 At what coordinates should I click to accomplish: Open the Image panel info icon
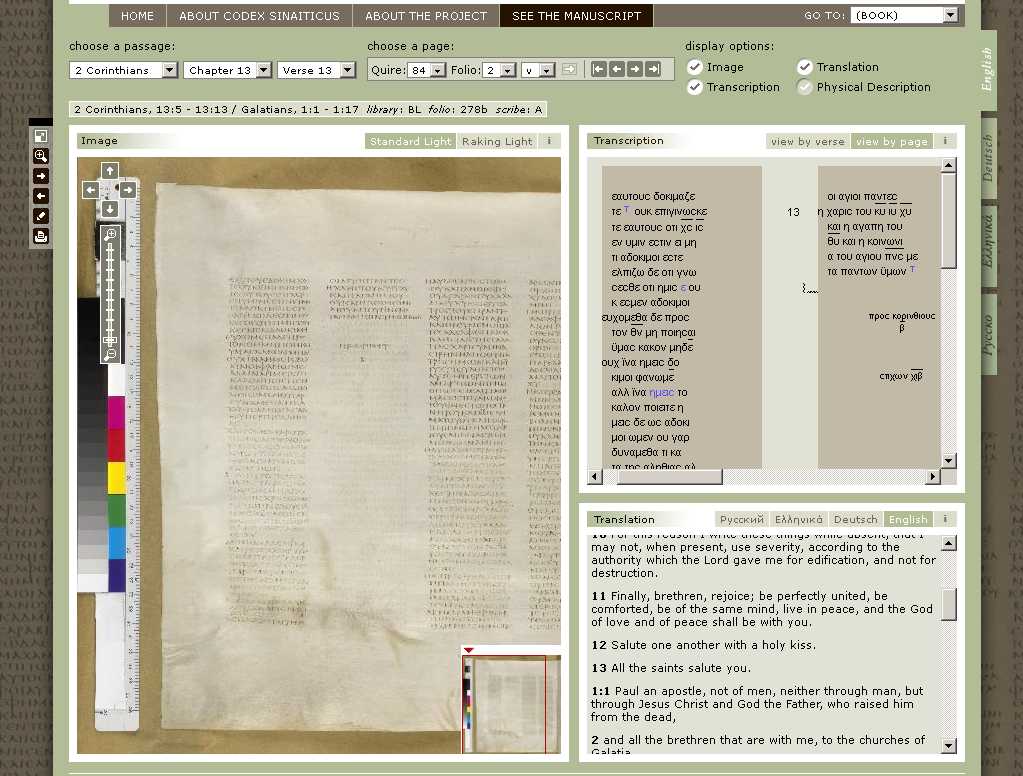(x=549, y=141)
